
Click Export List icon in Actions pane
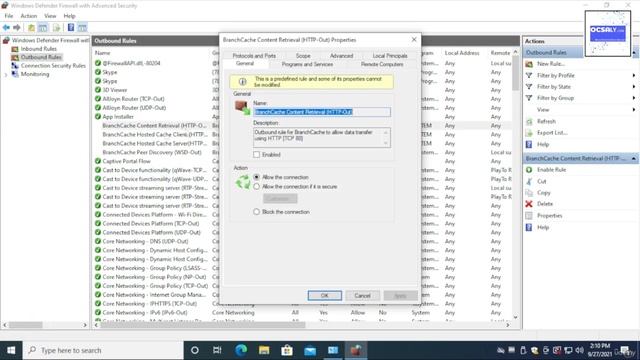(x=529, y=133)
